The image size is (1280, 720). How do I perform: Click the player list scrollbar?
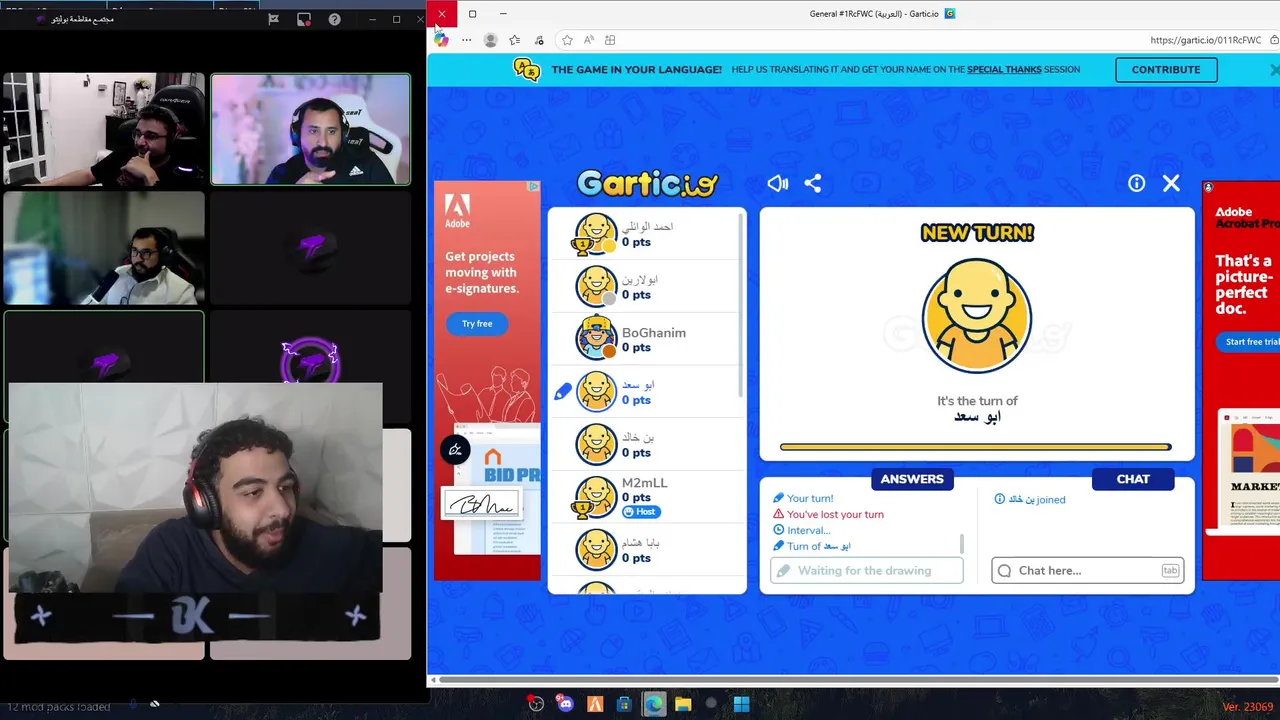click(741, 305)
